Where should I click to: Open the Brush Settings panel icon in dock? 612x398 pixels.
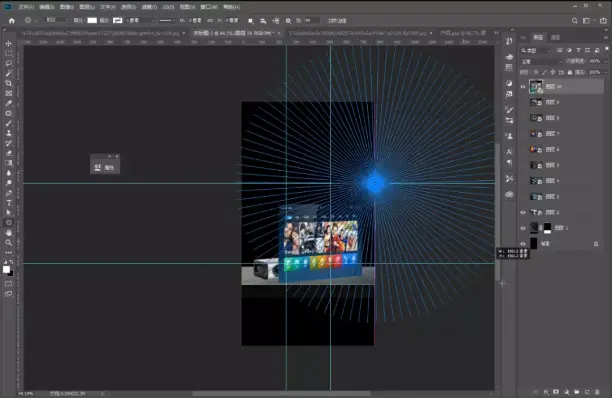coord(509,110)
